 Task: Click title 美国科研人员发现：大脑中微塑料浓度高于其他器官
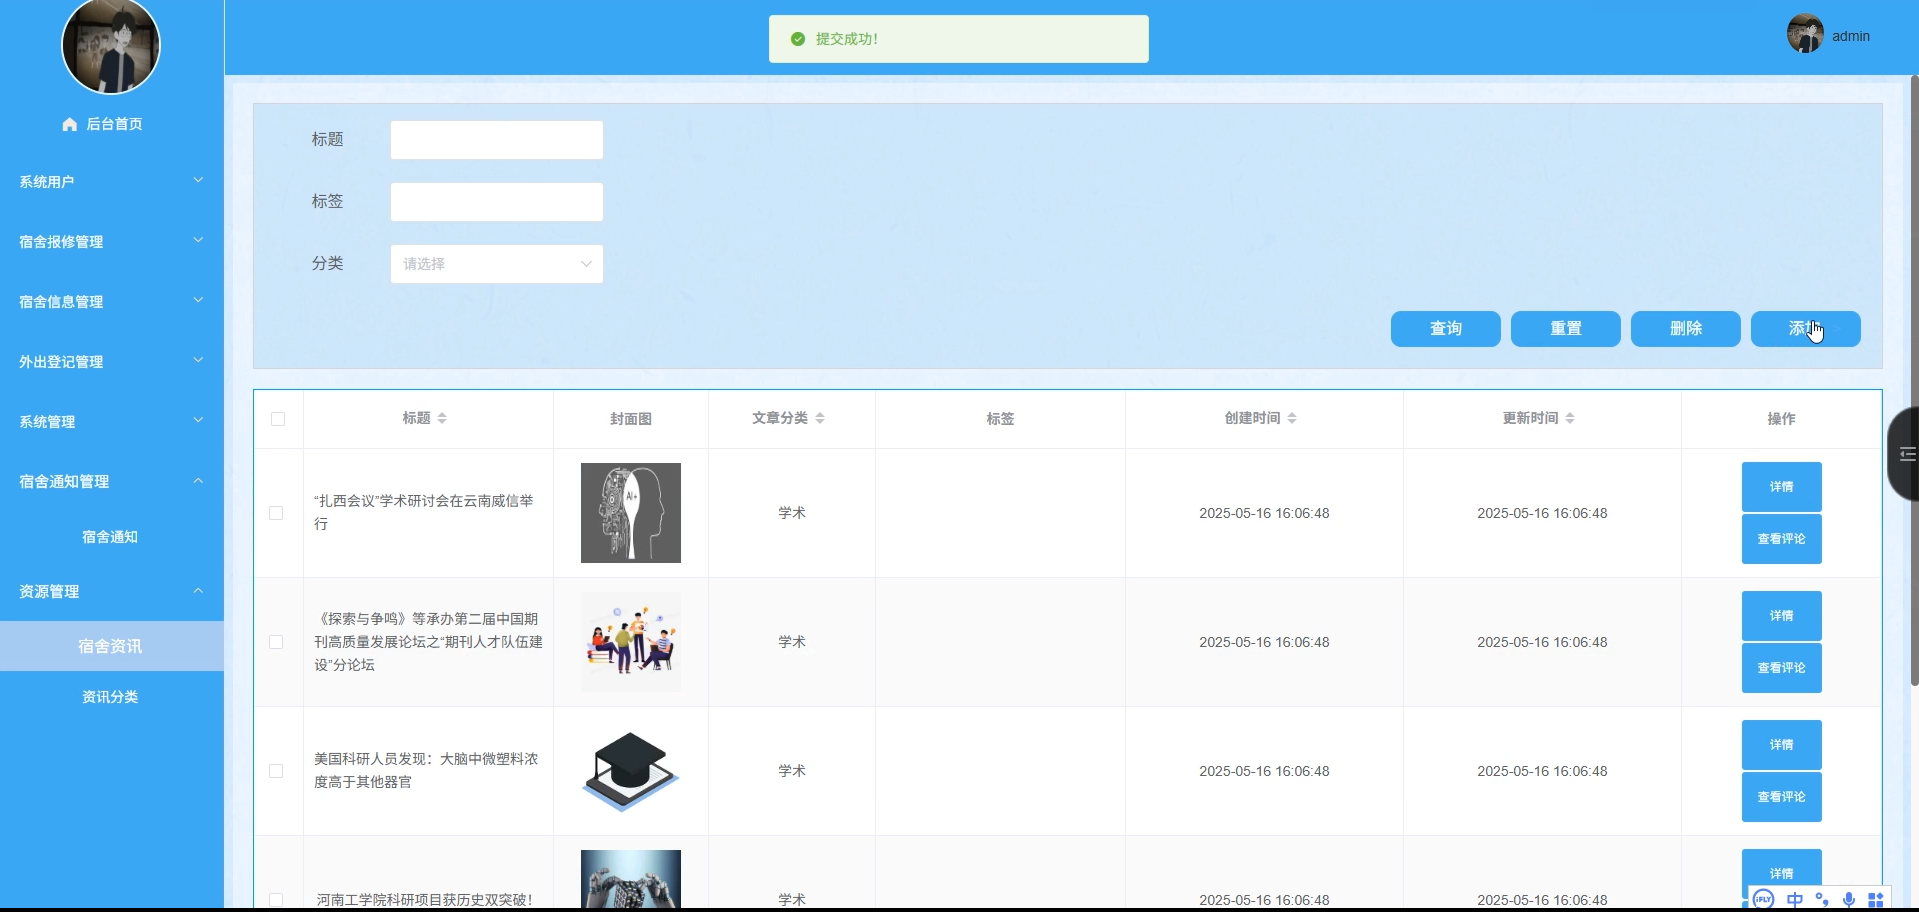coord(426,770)
